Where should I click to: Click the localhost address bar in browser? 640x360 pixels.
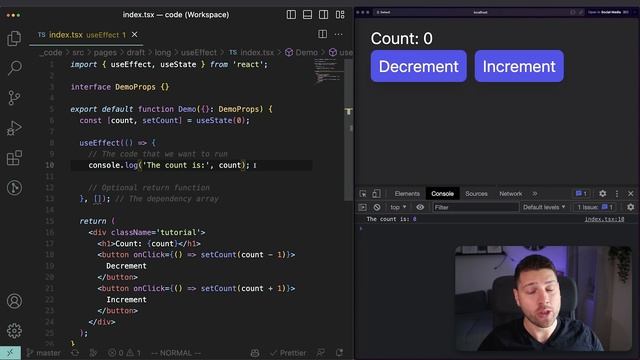tap(480, 12)
